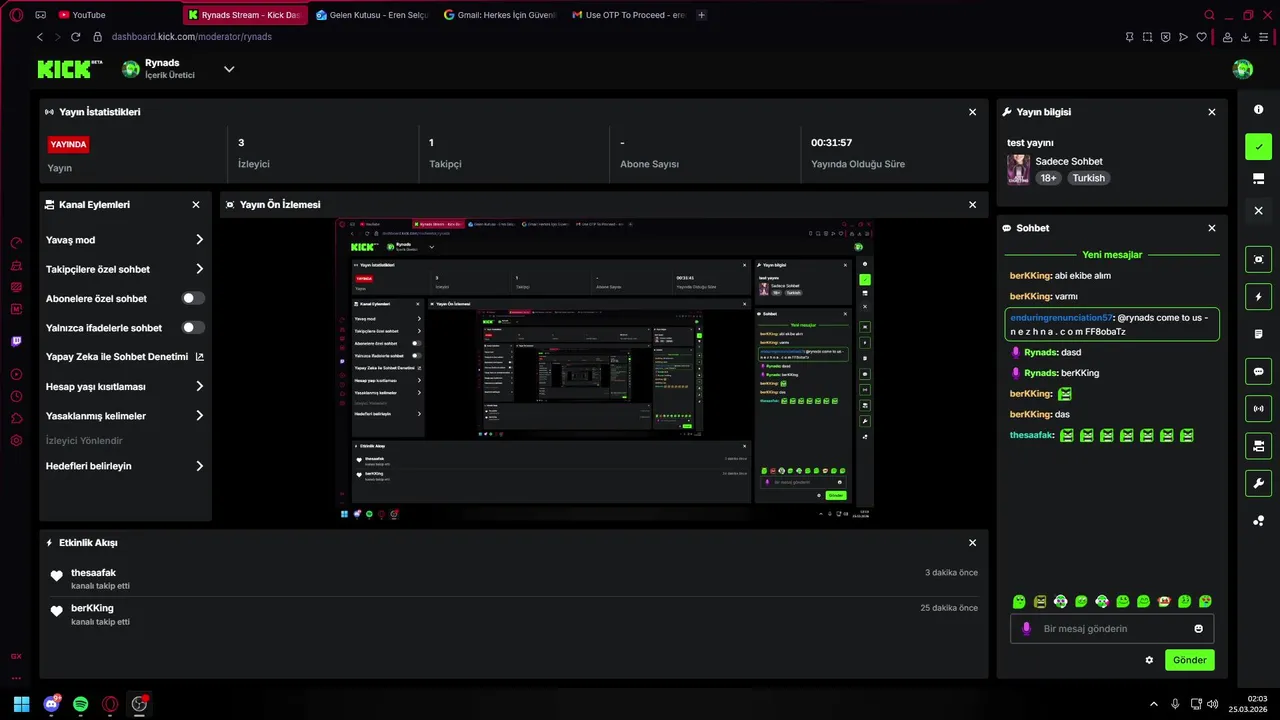Select the Rynads Stream Kick tab

coord(245,15)
